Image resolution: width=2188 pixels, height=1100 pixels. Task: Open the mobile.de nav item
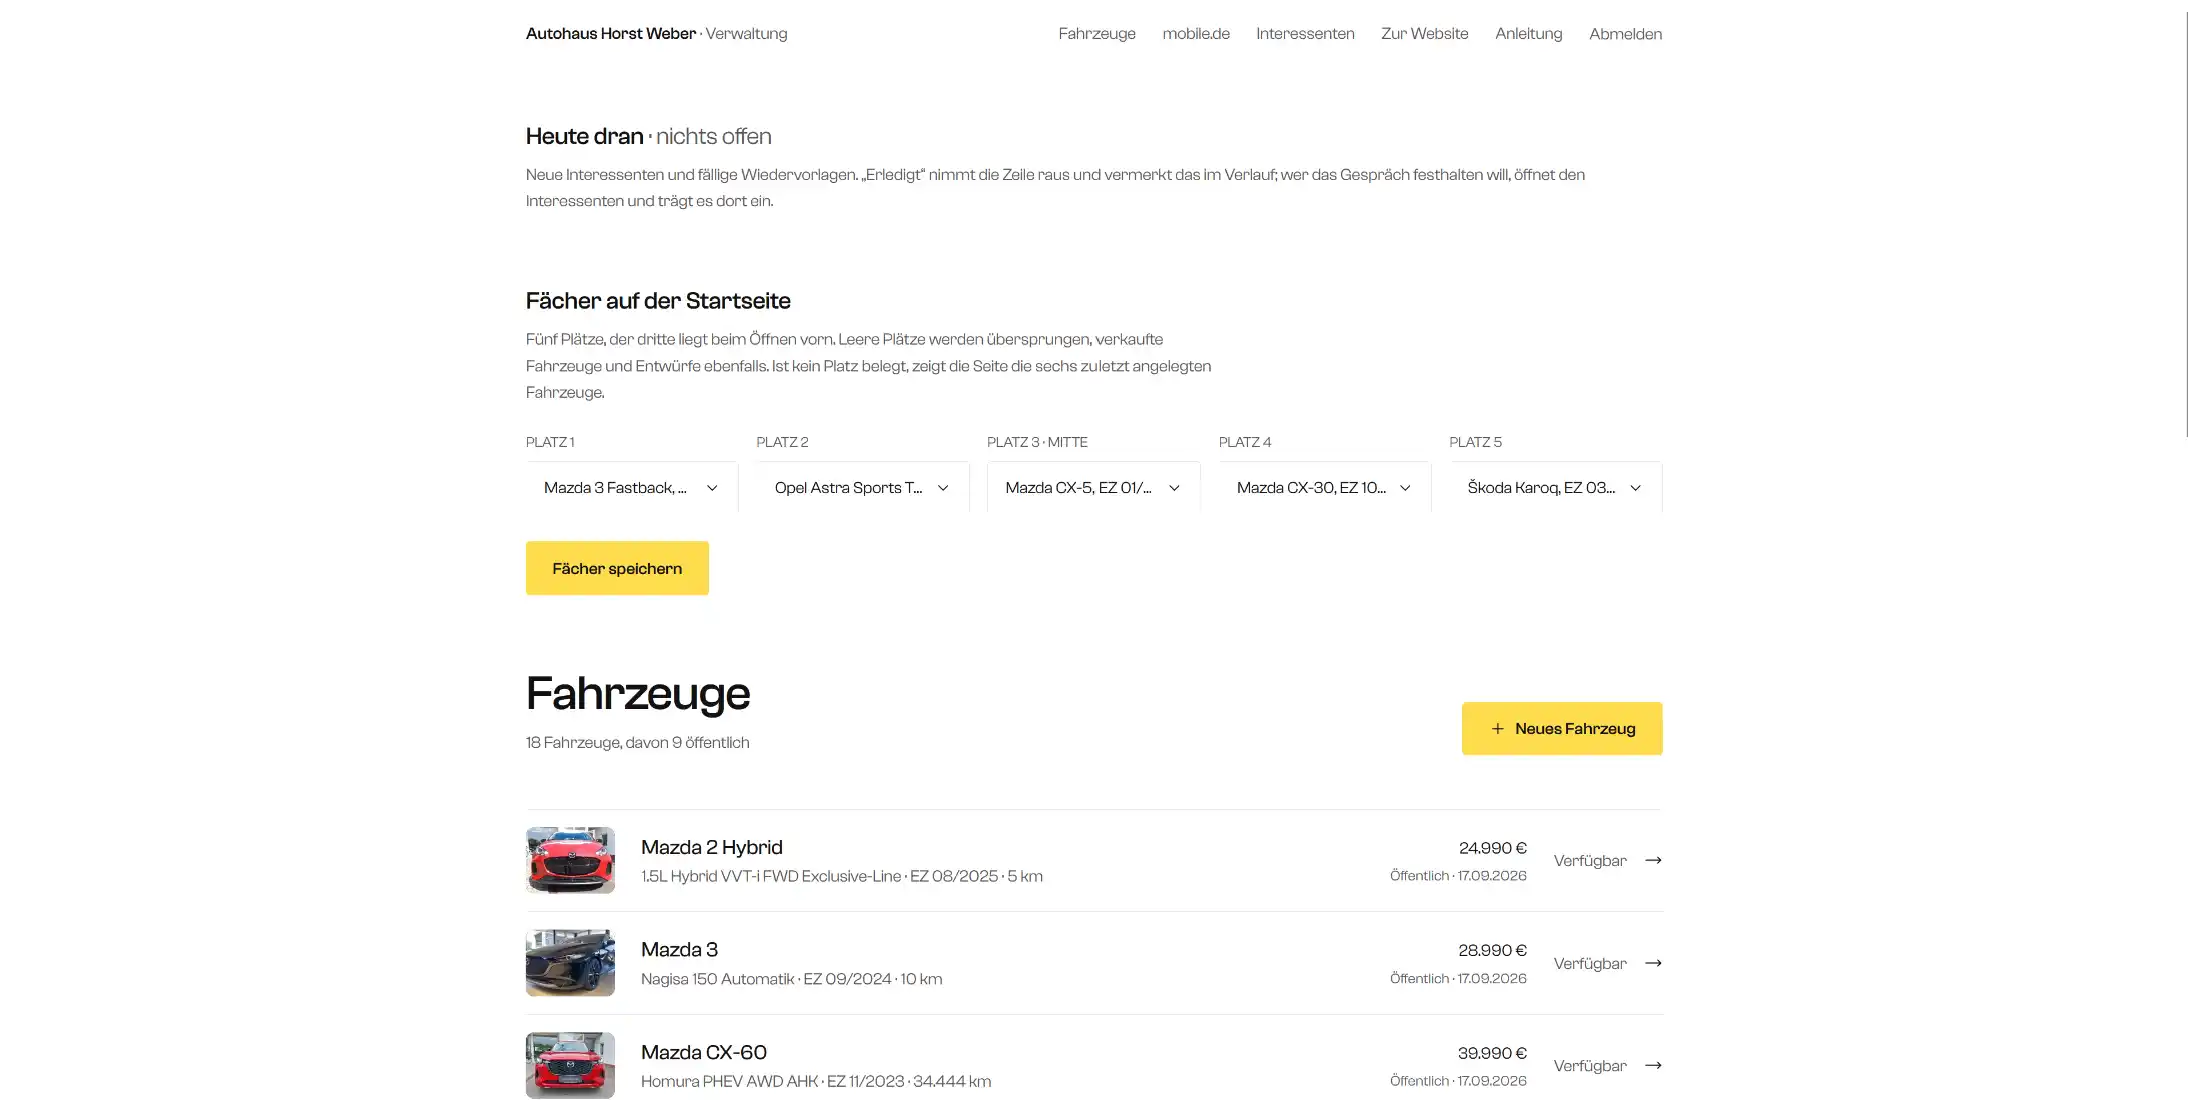(1196, 34)
